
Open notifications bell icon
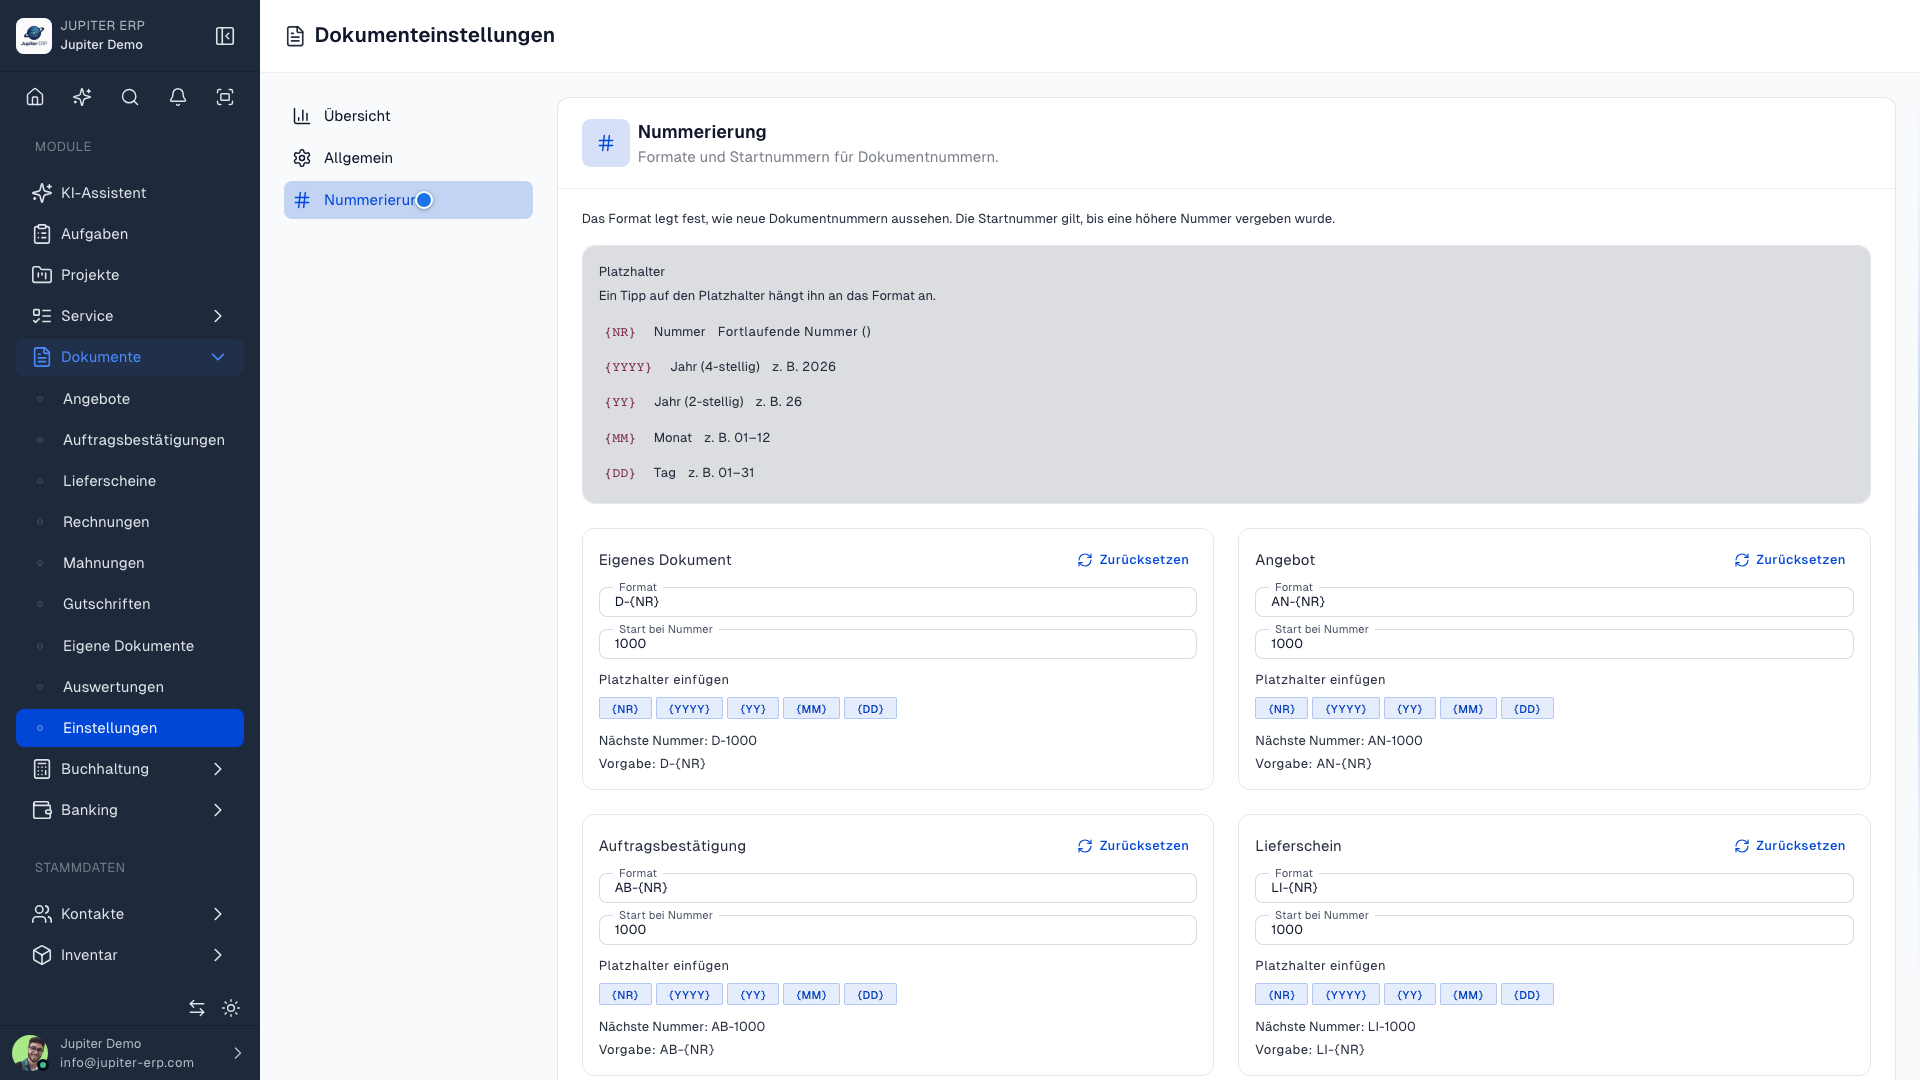tap(178, 97)
